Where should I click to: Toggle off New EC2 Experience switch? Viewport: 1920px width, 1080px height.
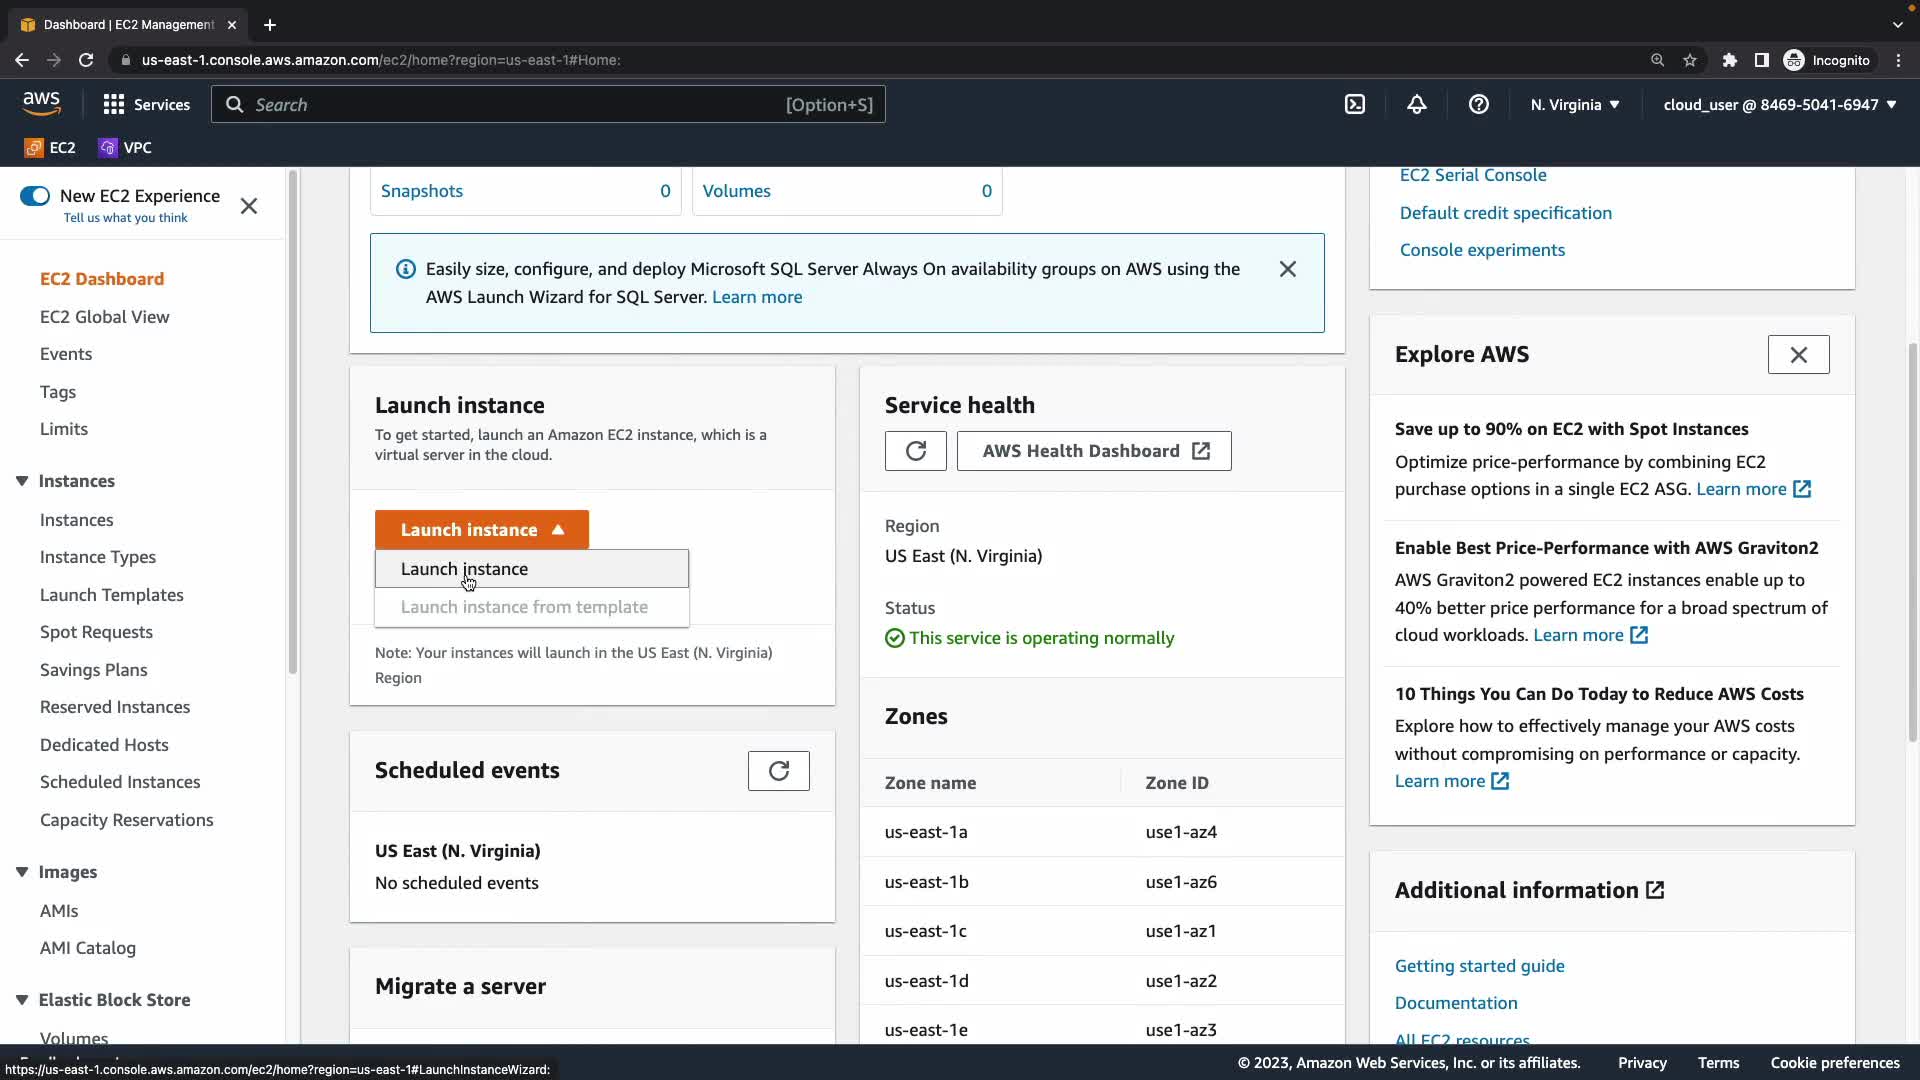coord(35,196)
